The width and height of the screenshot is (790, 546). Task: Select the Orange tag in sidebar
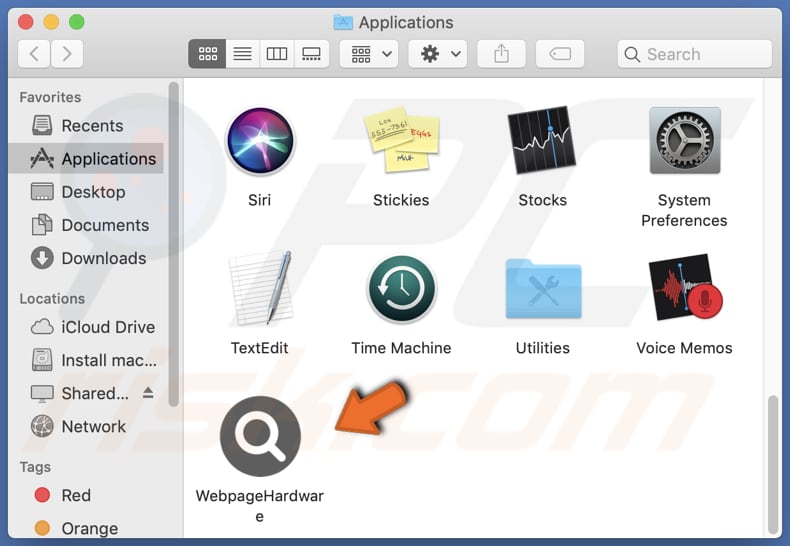(86, 528)
